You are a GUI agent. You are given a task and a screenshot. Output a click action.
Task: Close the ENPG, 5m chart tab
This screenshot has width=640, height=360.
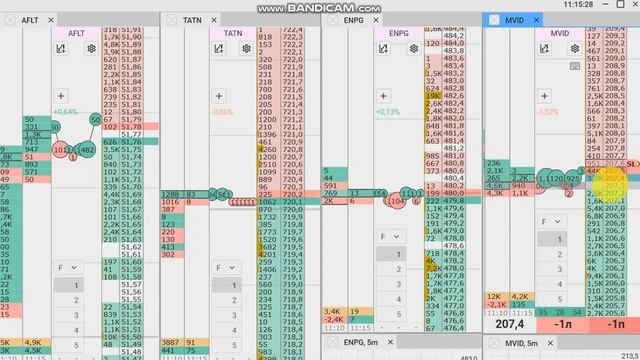[390, 342]
